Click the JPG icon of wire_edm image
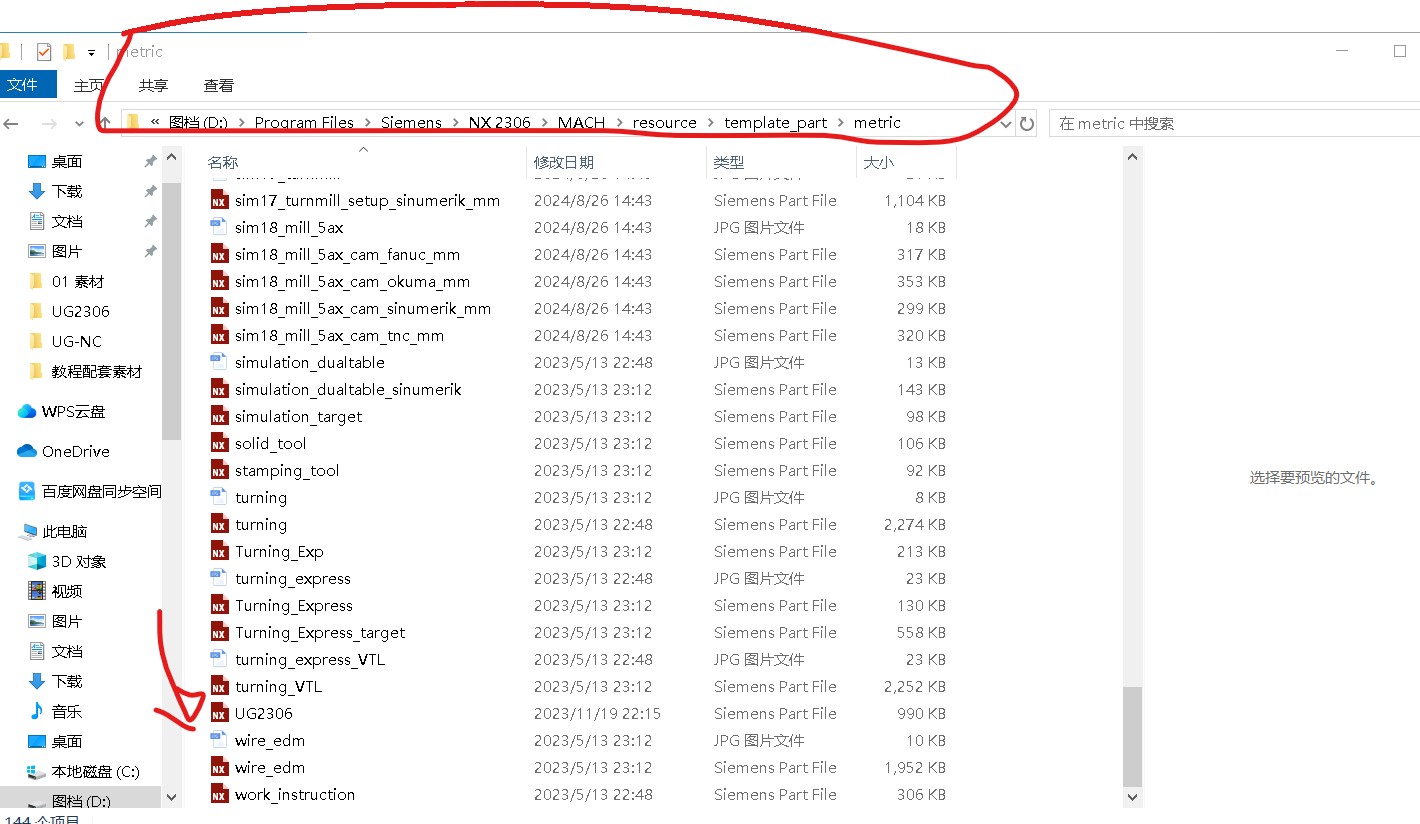 (x=219, y=740)
